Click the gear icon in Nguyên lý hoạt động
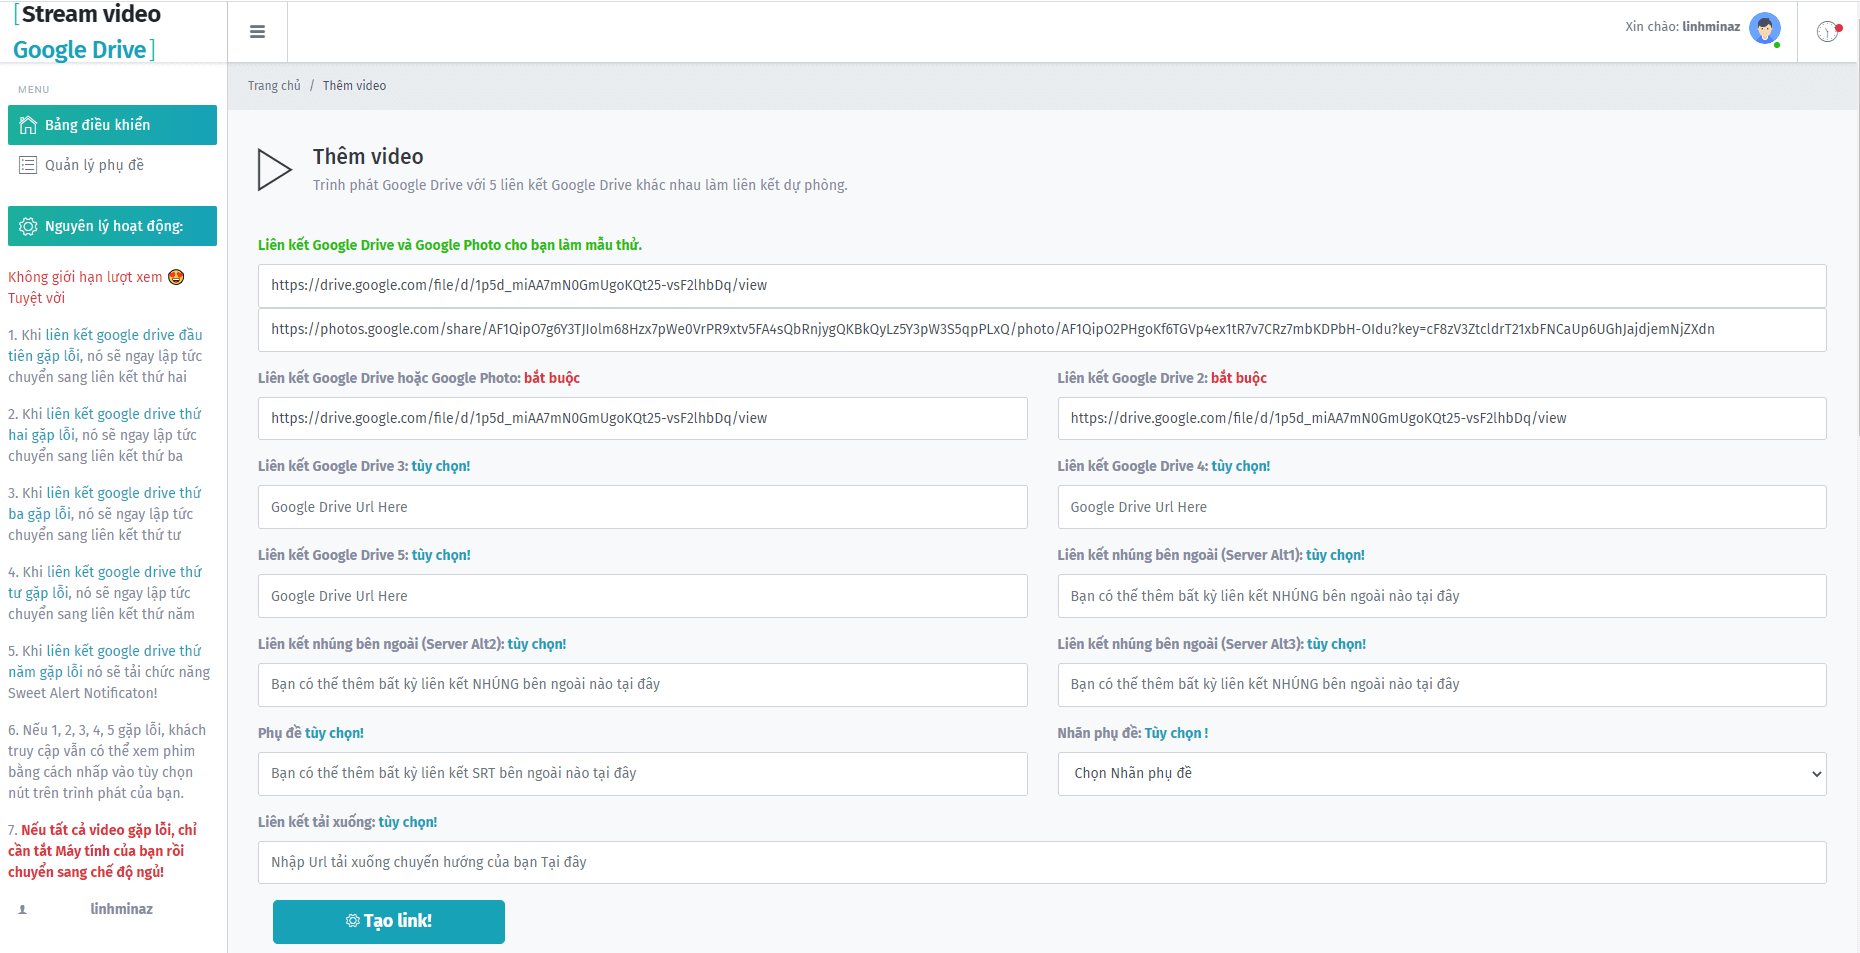The width and height of the screenshot is (1860, 953). point(28,226)
